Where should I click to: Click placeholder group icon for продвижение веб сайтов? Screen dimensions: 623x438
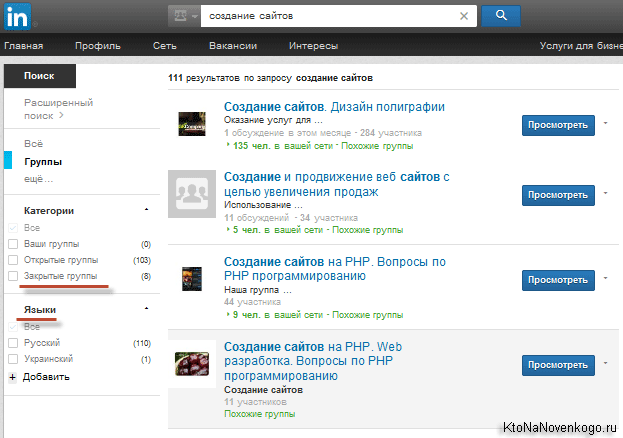click(192, 194)
